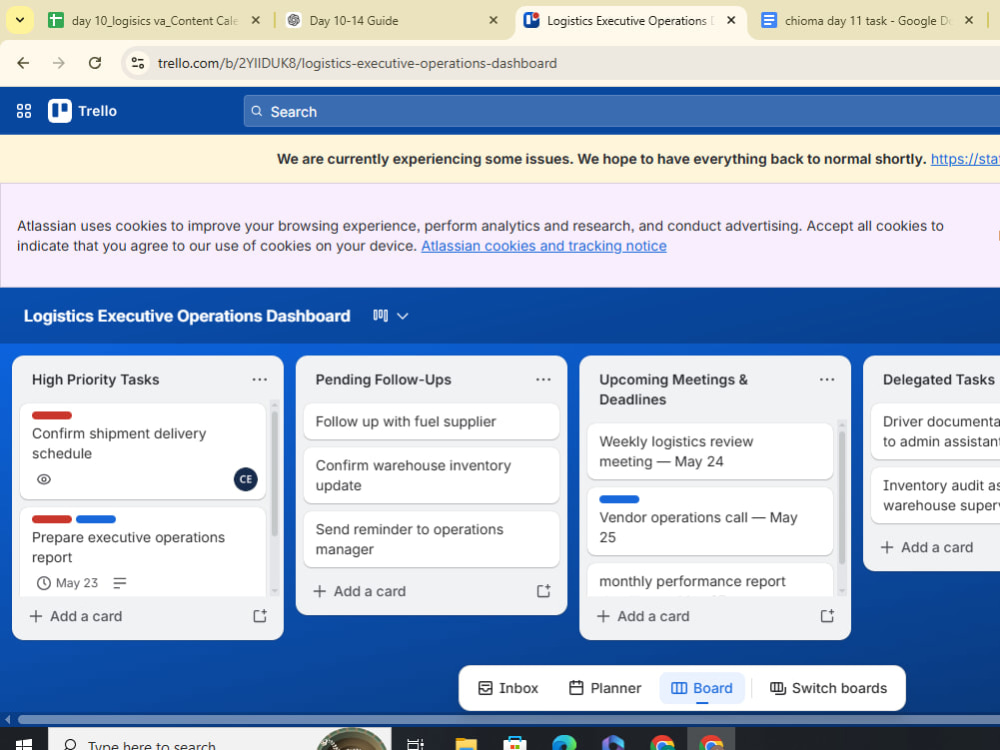The height and width of the screenshot is (750, 1000).
Task: Open Vendor operations call — May 25 card
Action: (x=710, y=521)
